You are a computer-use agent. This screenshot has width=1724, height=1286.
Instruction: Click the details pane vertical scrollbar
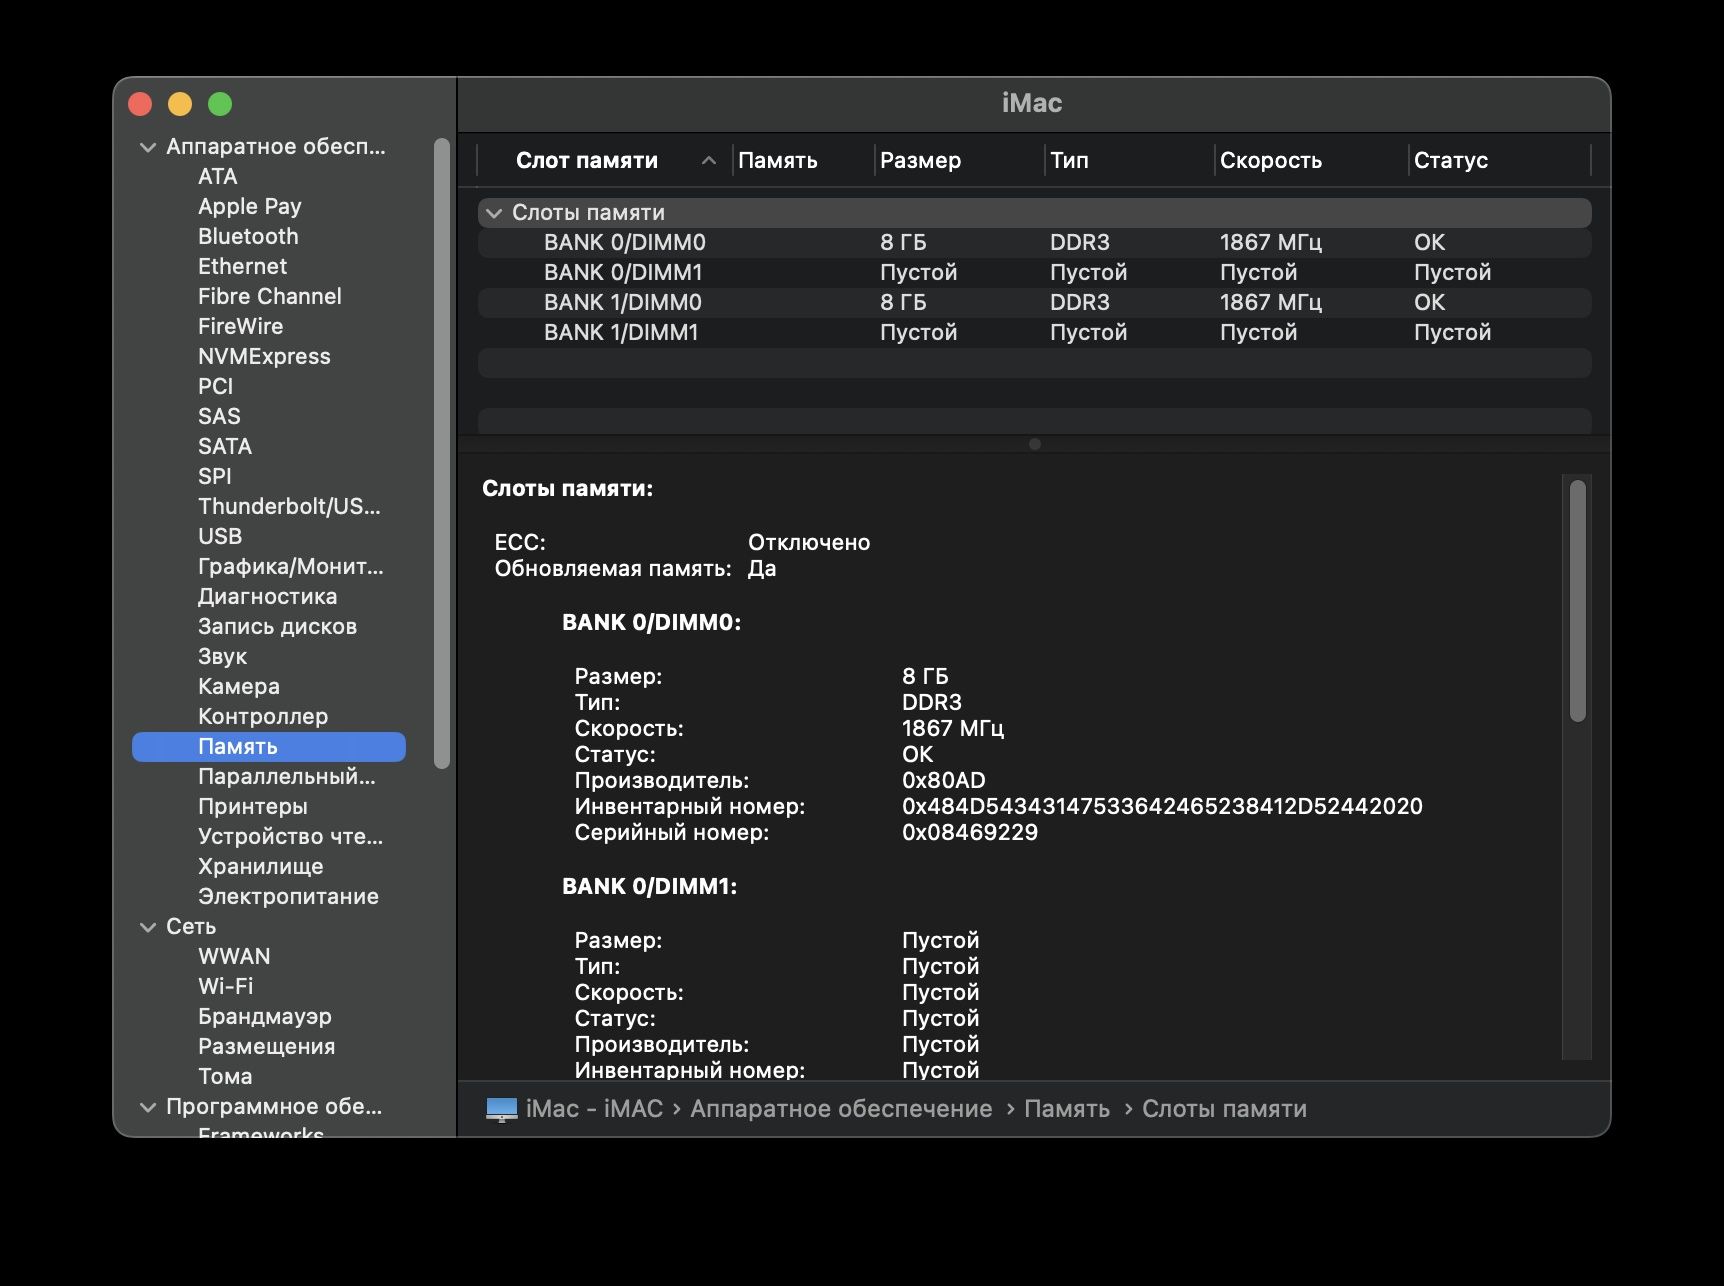coord(1578,601)
